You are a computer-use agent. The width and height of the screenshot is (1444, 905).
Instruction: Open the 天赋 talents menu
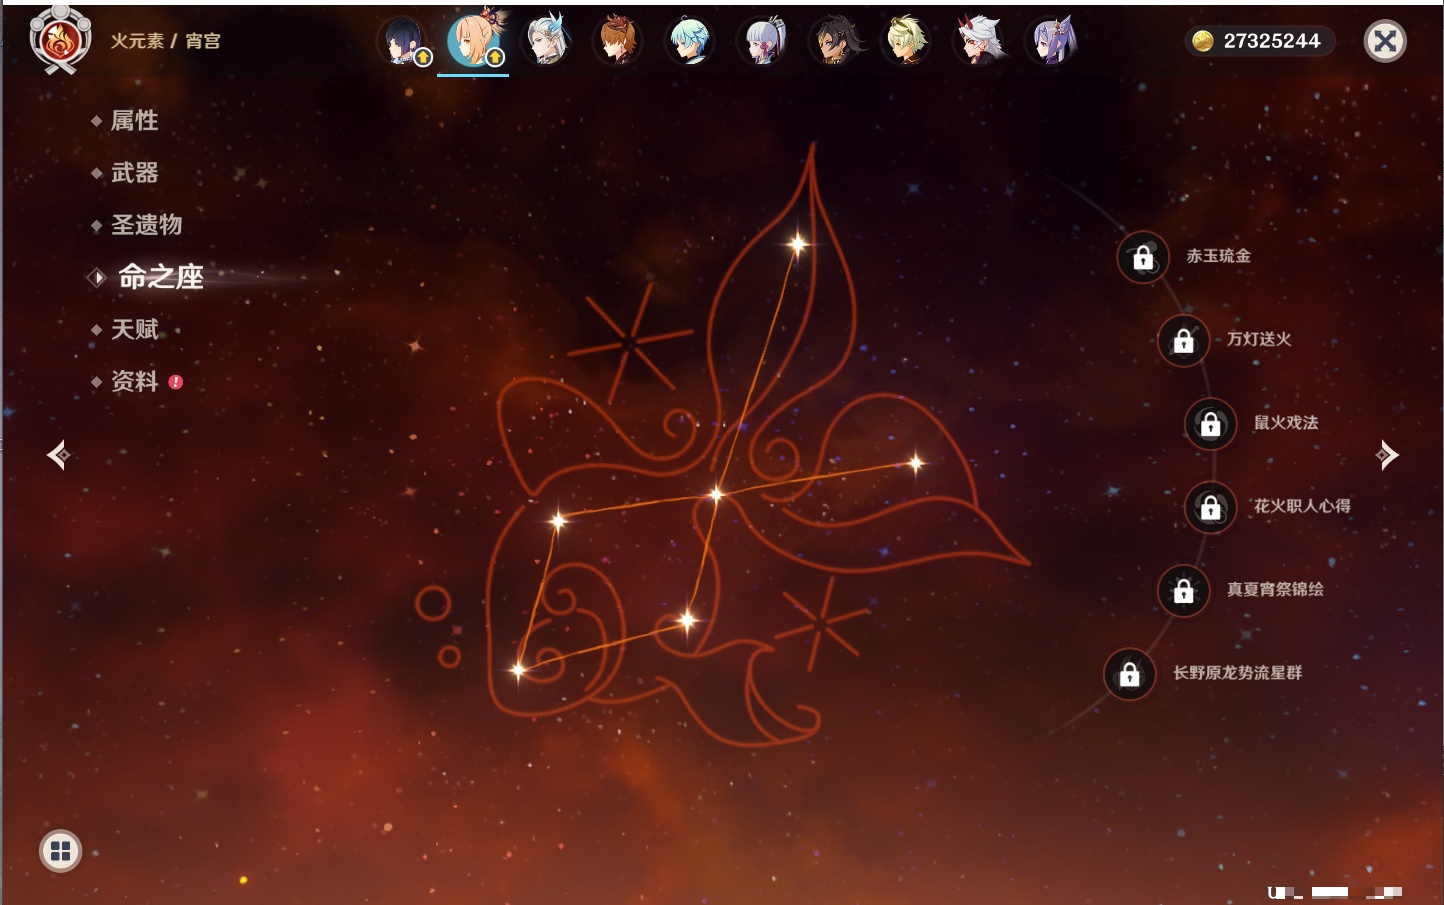pyautogui.click(x=134, y=329)
